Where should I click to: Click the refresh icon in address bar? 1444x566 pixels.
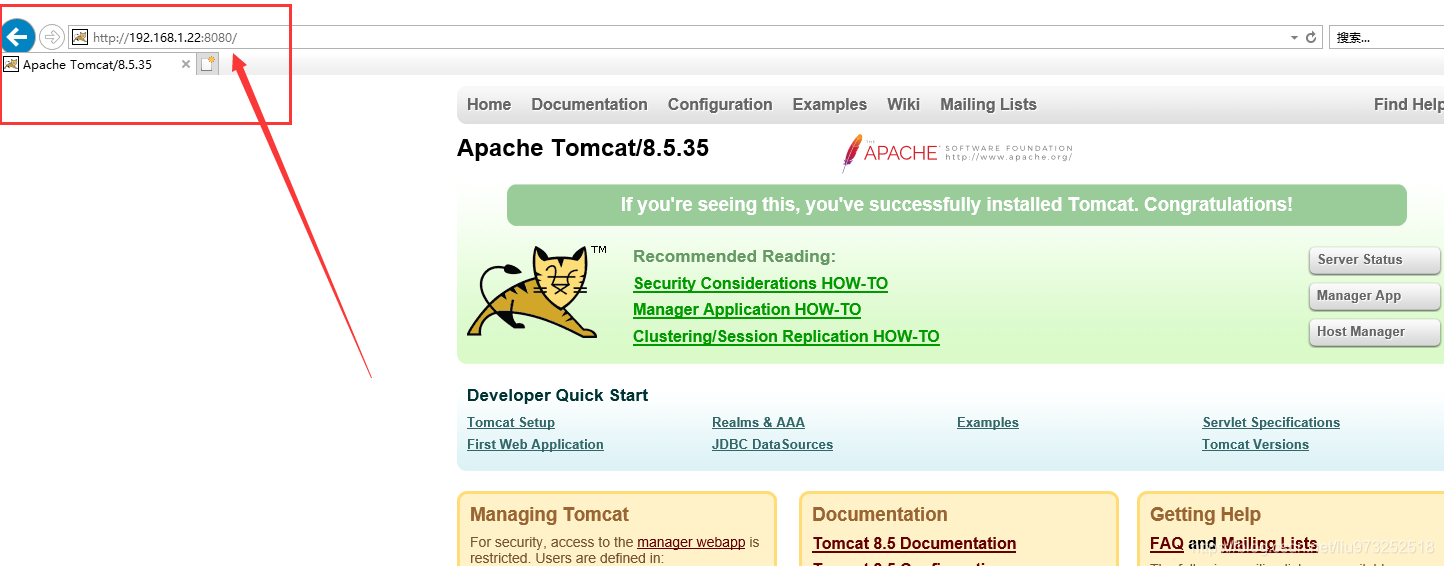tap(1311, 37)
